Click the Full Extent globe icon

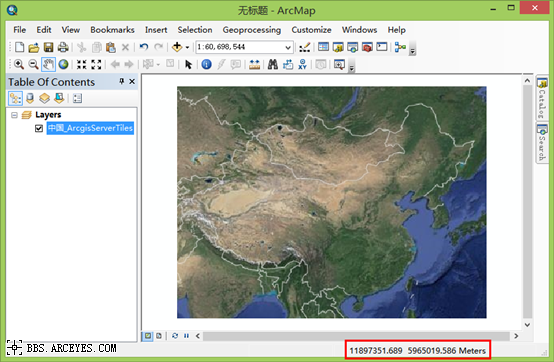pos(63,64)
